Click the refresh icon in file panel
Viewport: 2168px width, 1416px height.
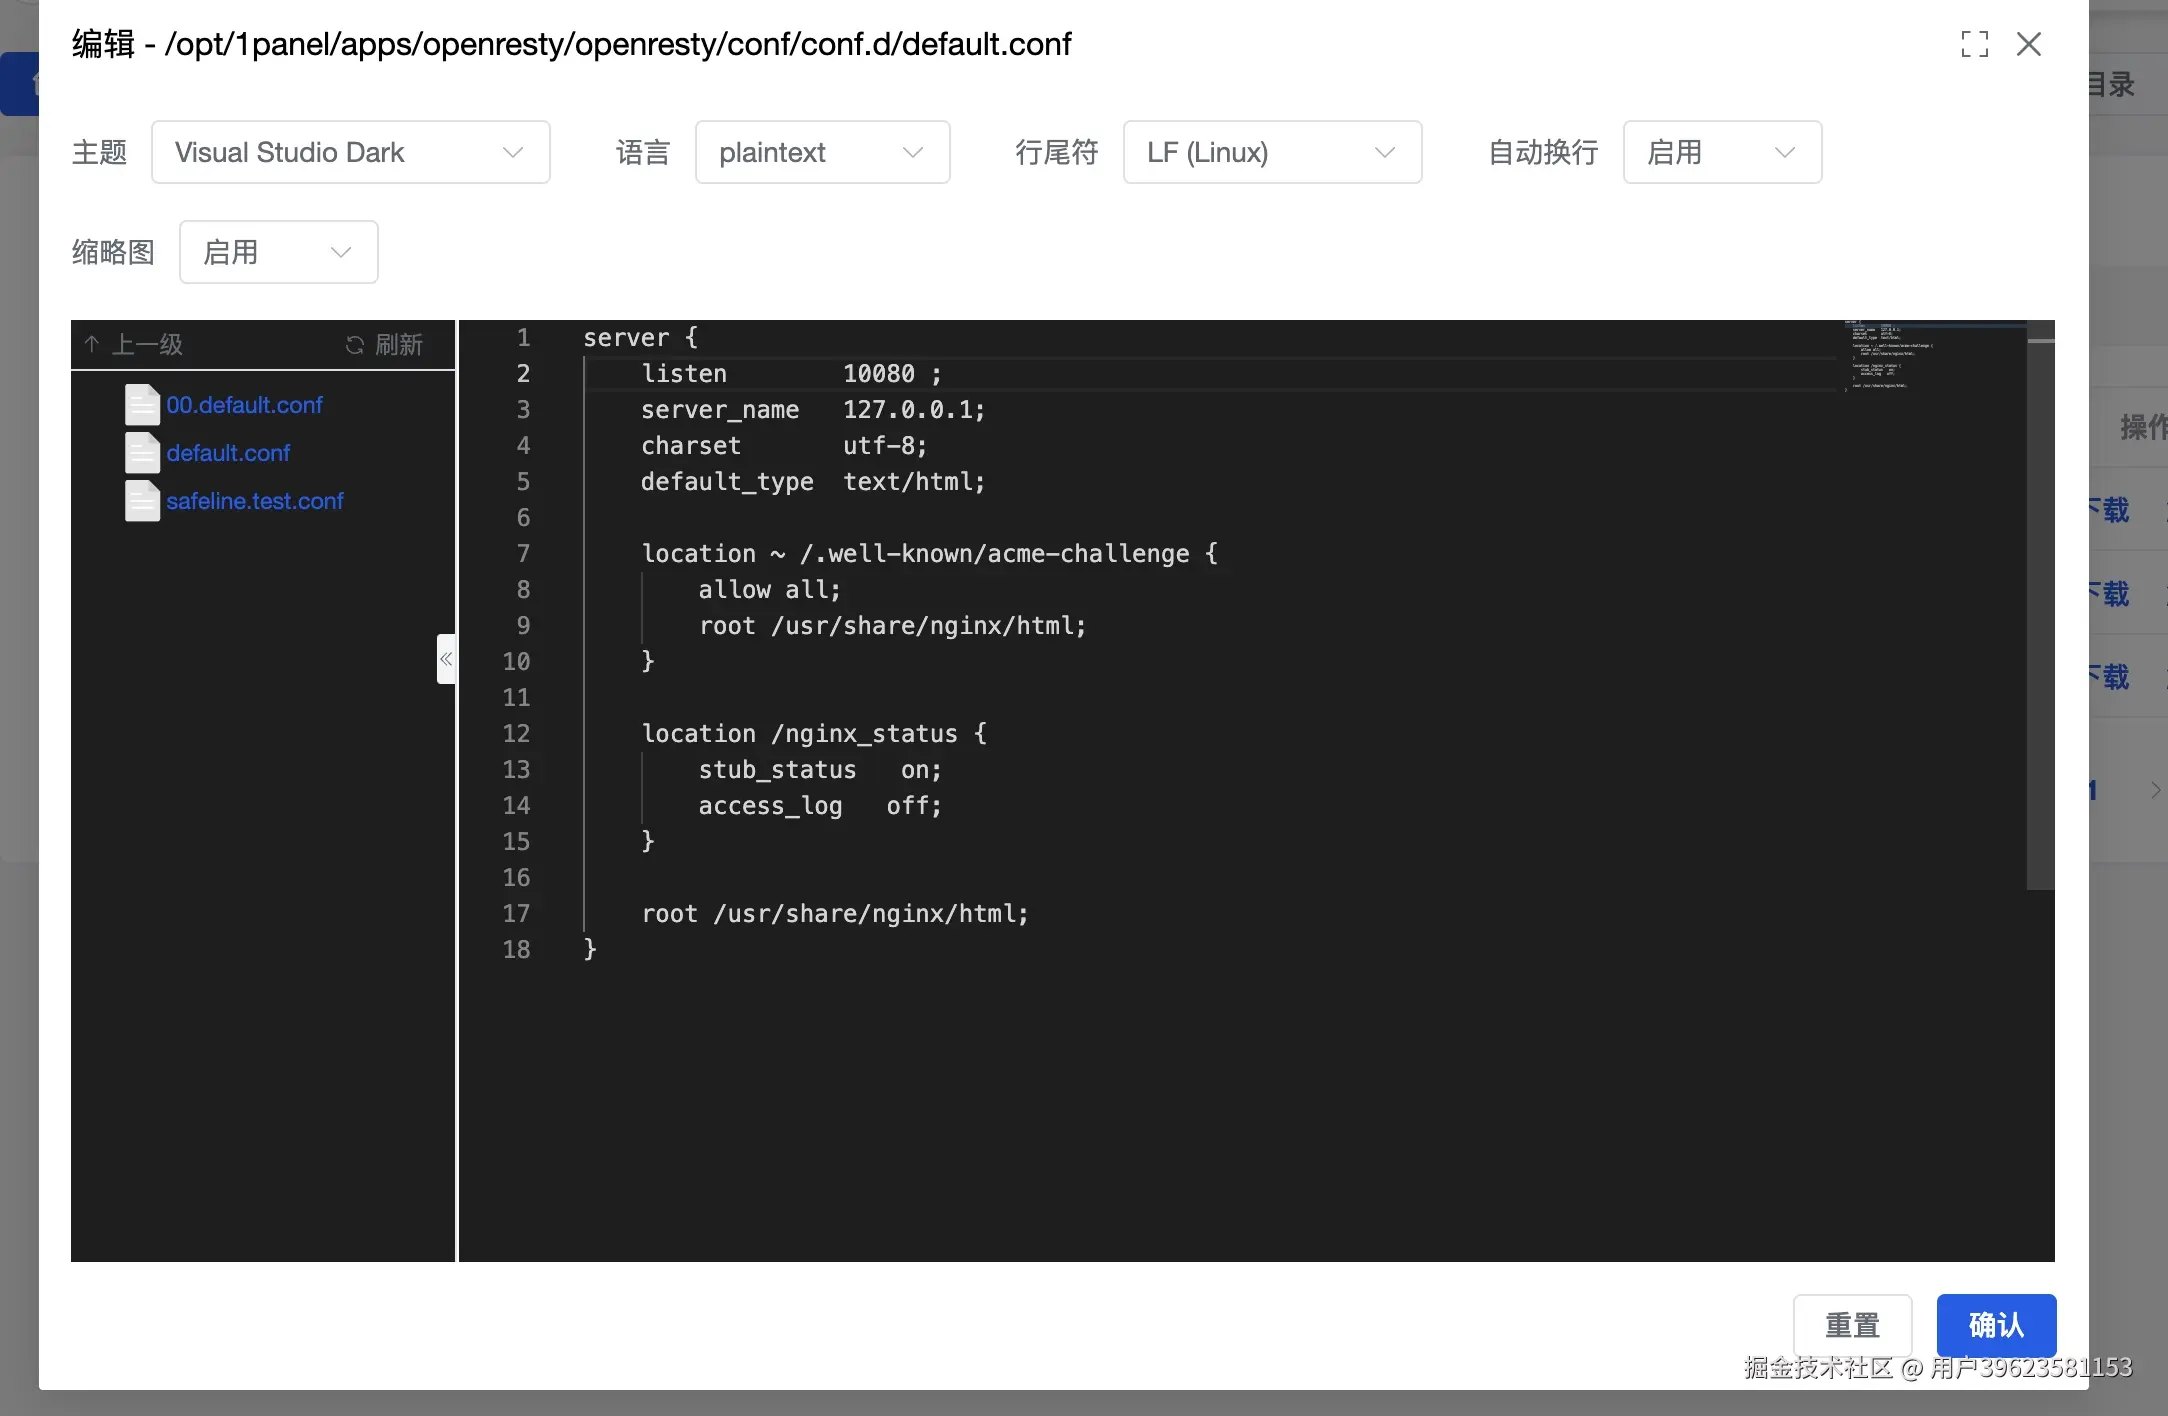pyautogui.click(x=354, y=345)
